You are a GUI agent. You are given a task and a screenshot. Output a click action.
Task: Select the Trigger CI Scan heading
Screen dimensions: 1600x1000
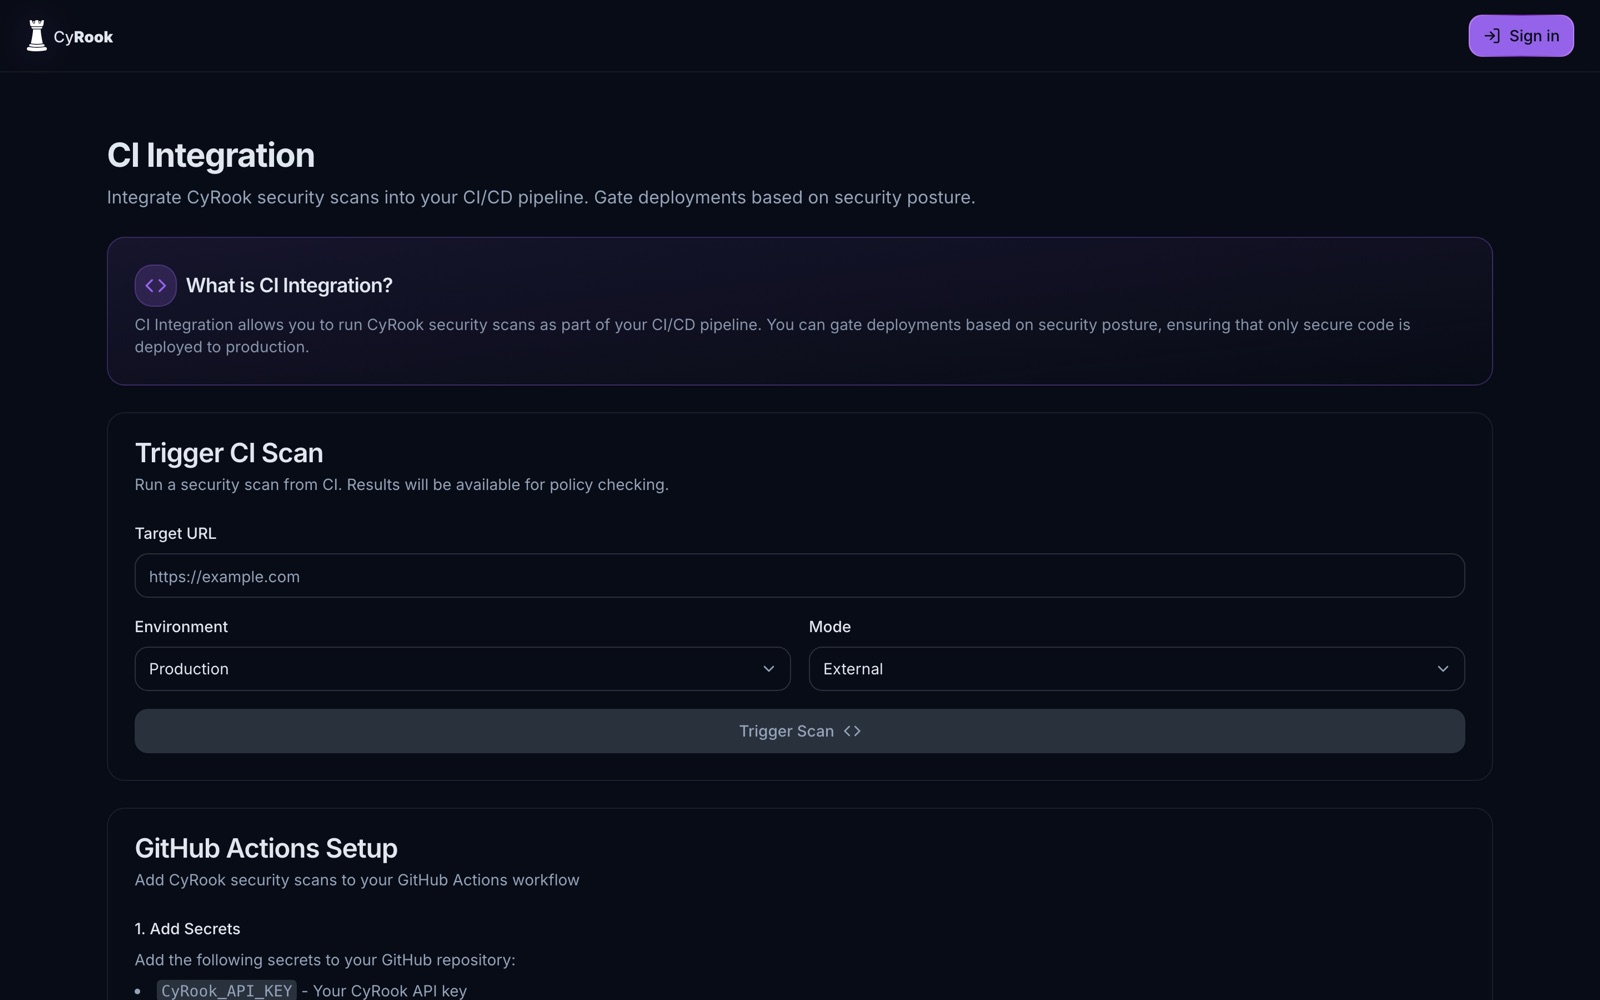[x=229, y=453]
